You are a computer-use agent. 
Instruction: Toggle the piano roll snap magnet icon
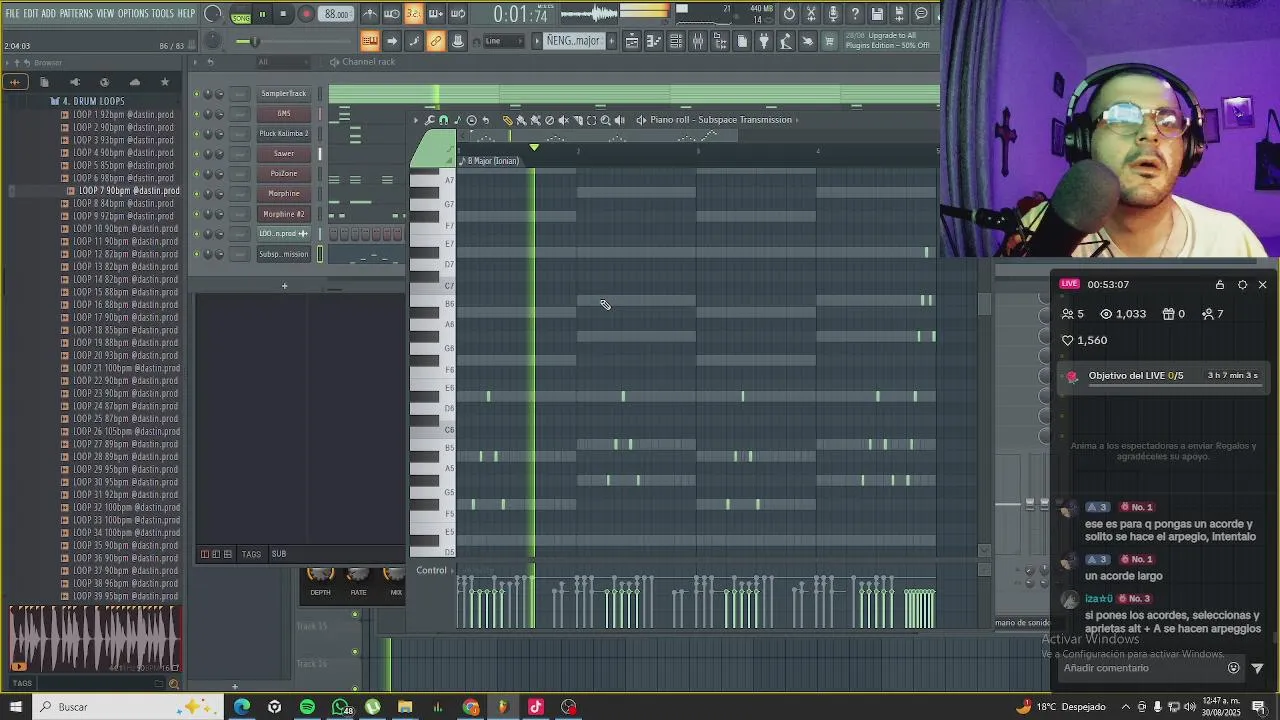(x=444, y=120)
